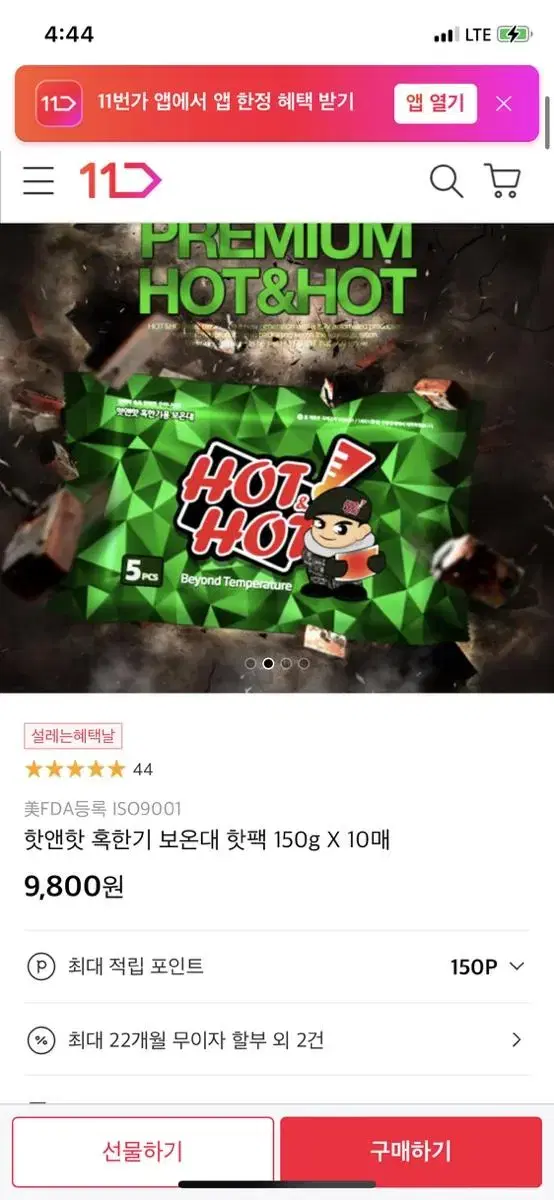
Task: Open the 최대 적립 포인트 row
Action: click(x=277, y=966)
